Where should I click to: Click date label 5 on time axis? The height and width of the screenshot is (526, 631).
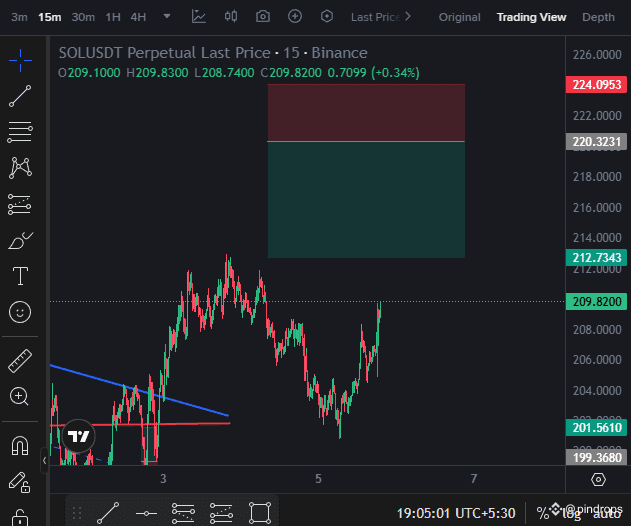(x=318, y=479)
